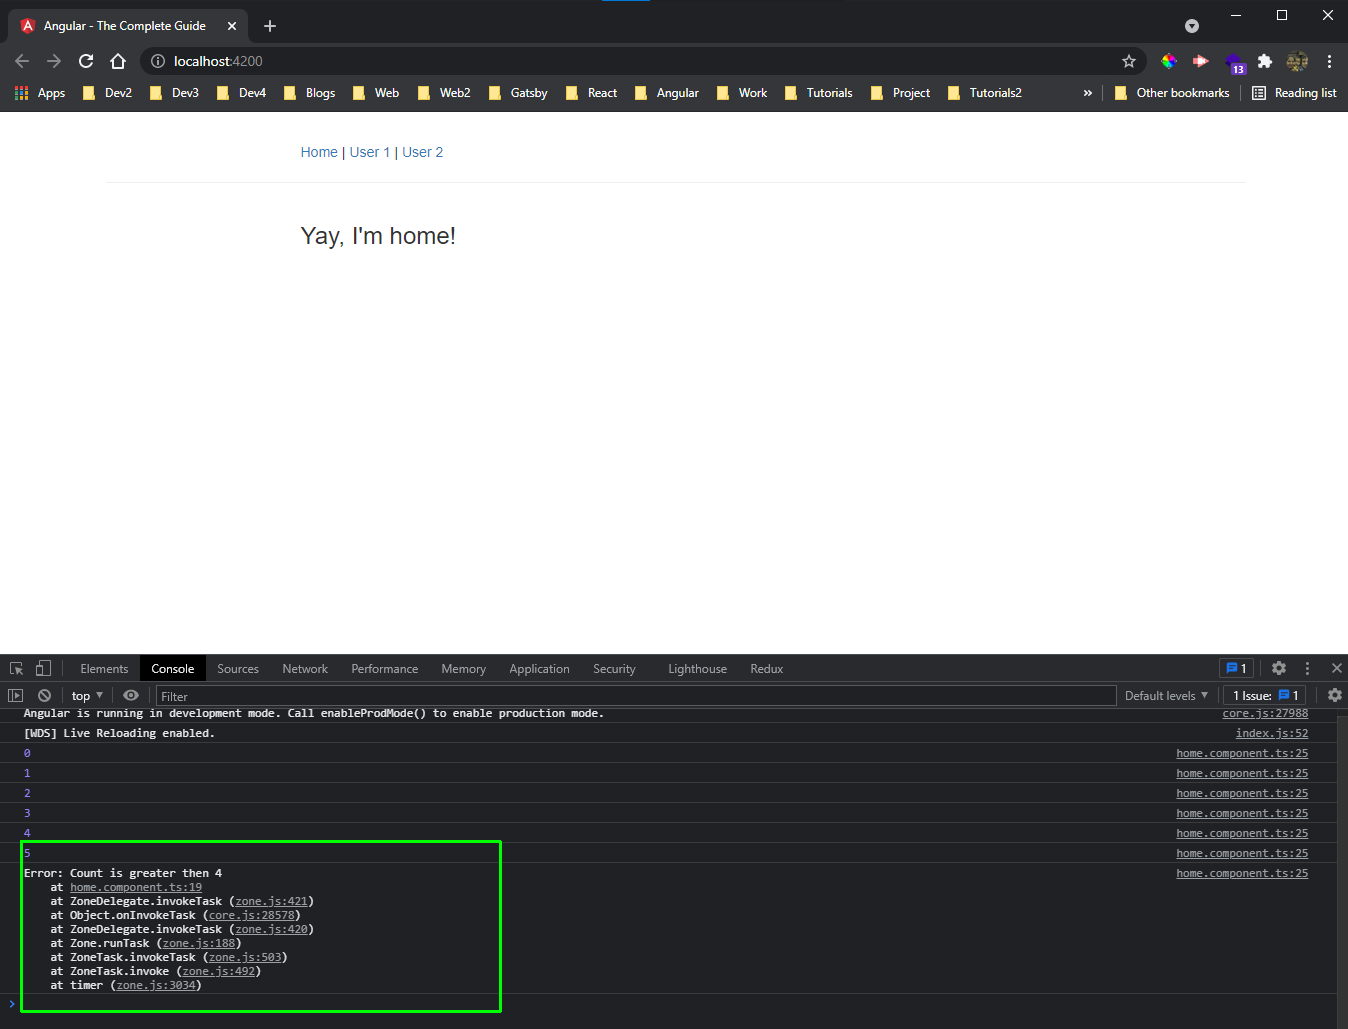Expand the Default levels dropdown
The width and height of the screenshot is (1348, 1029).
coord(1166,695)
